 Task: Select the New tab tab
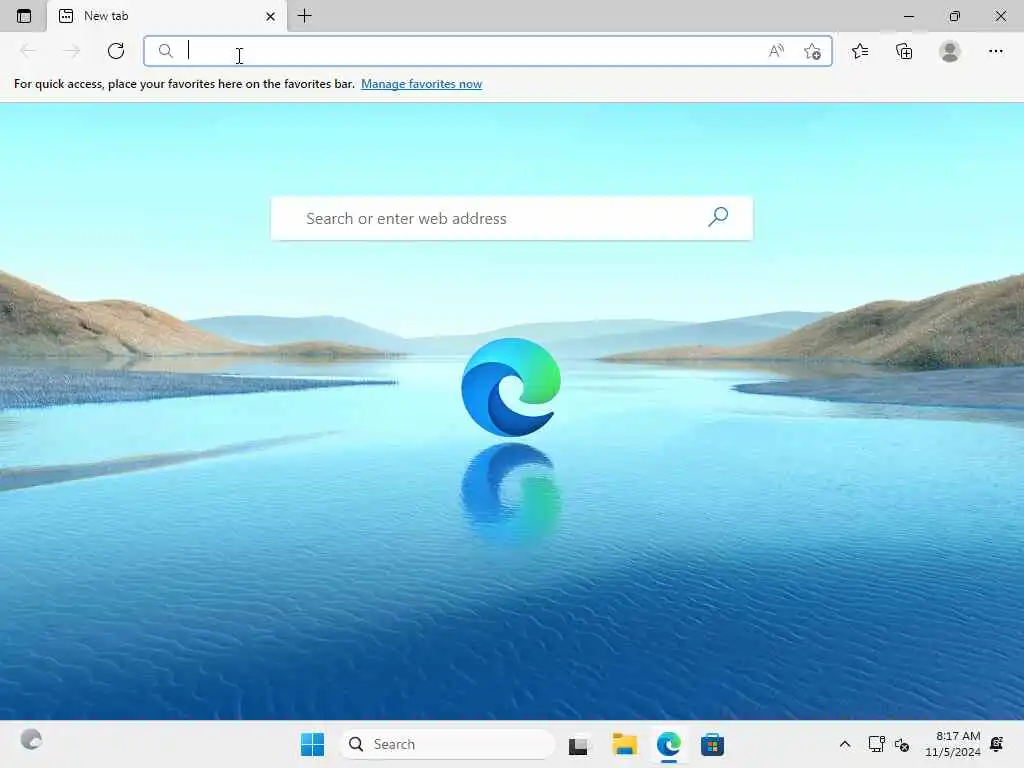166,16
